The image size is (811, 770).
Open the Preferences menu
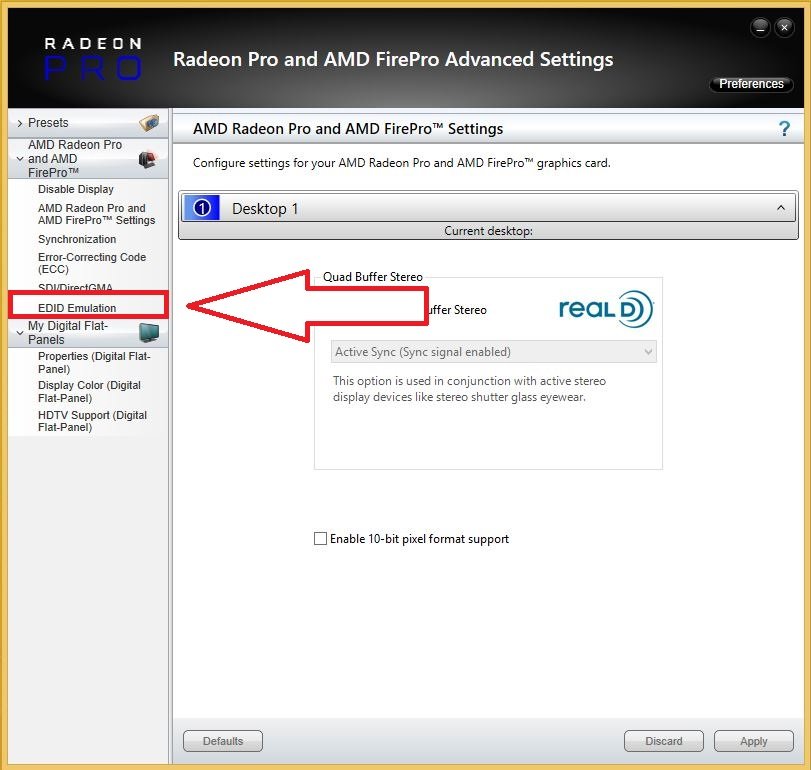751,84
